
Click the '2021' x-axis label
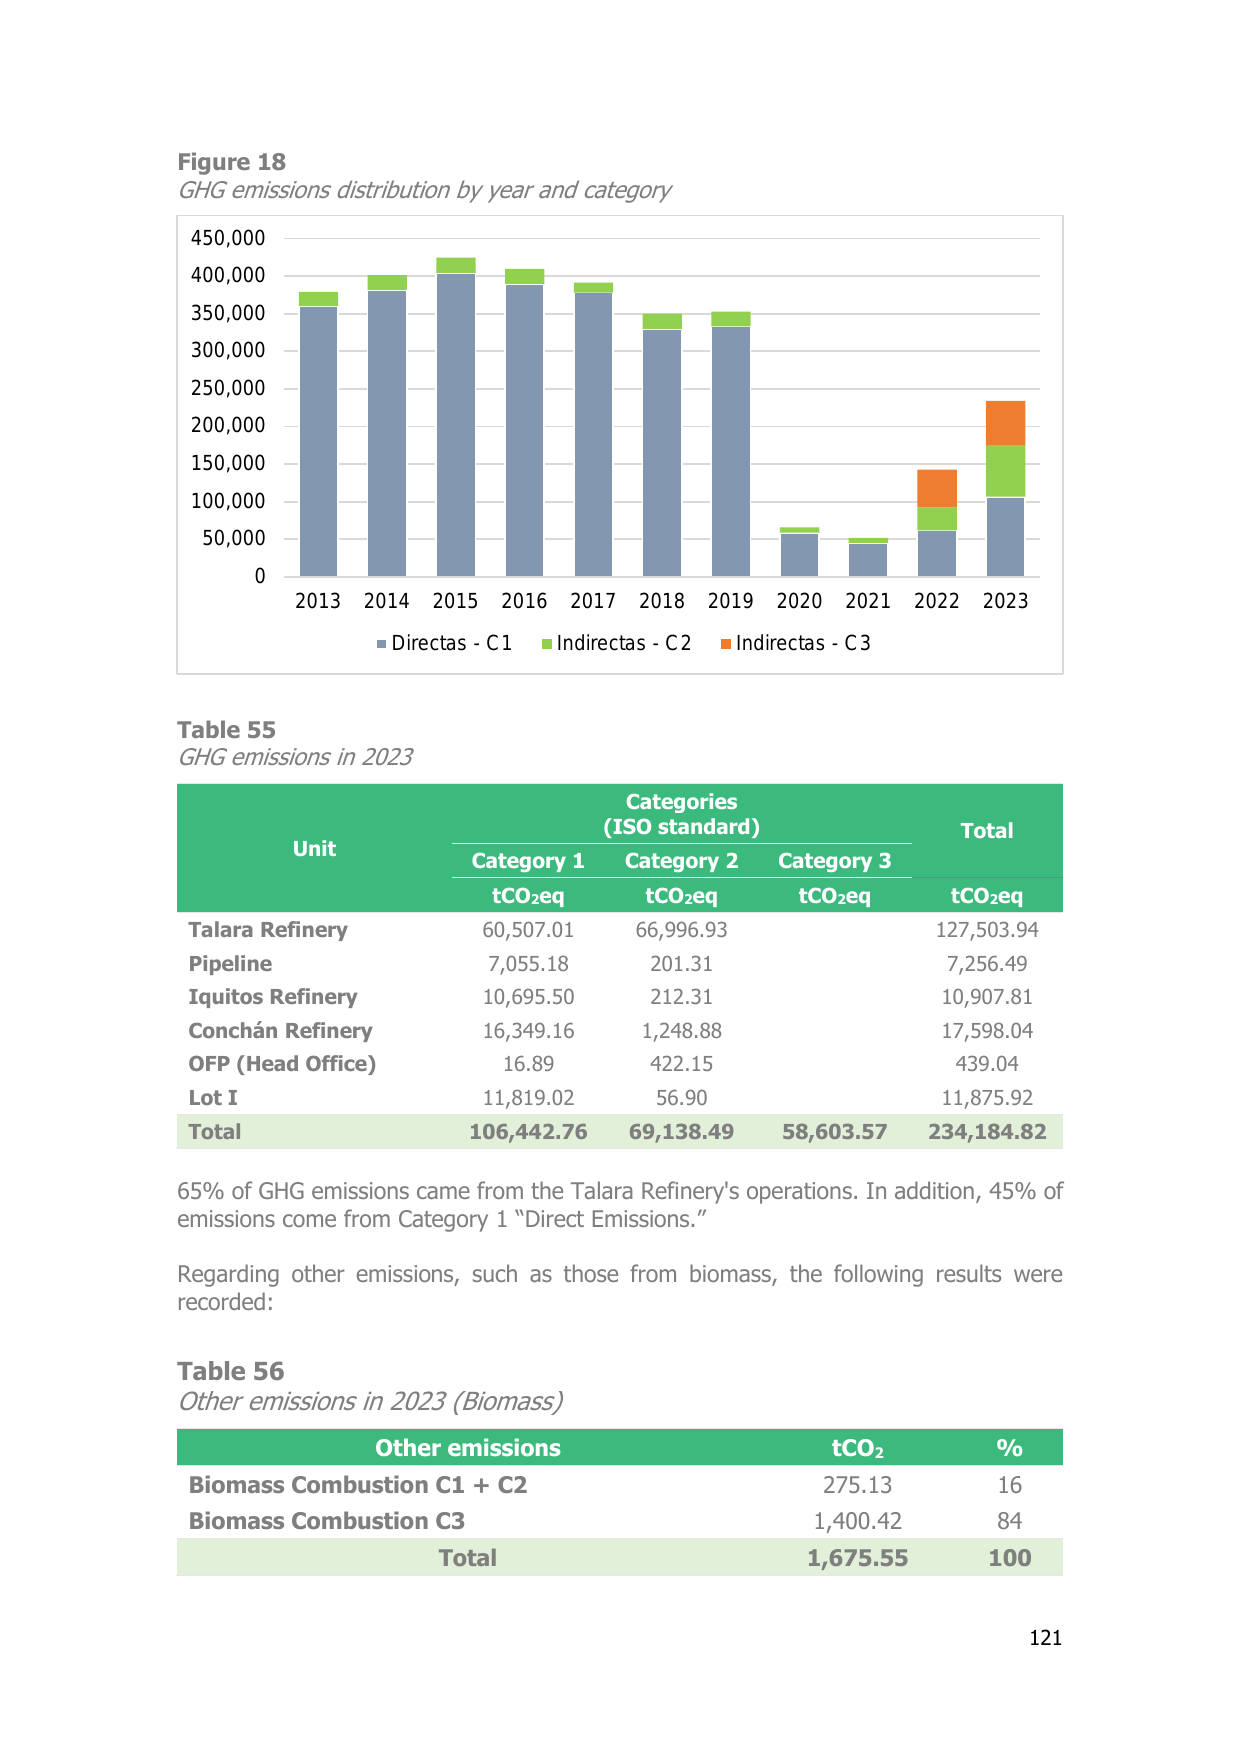point(868,601)
